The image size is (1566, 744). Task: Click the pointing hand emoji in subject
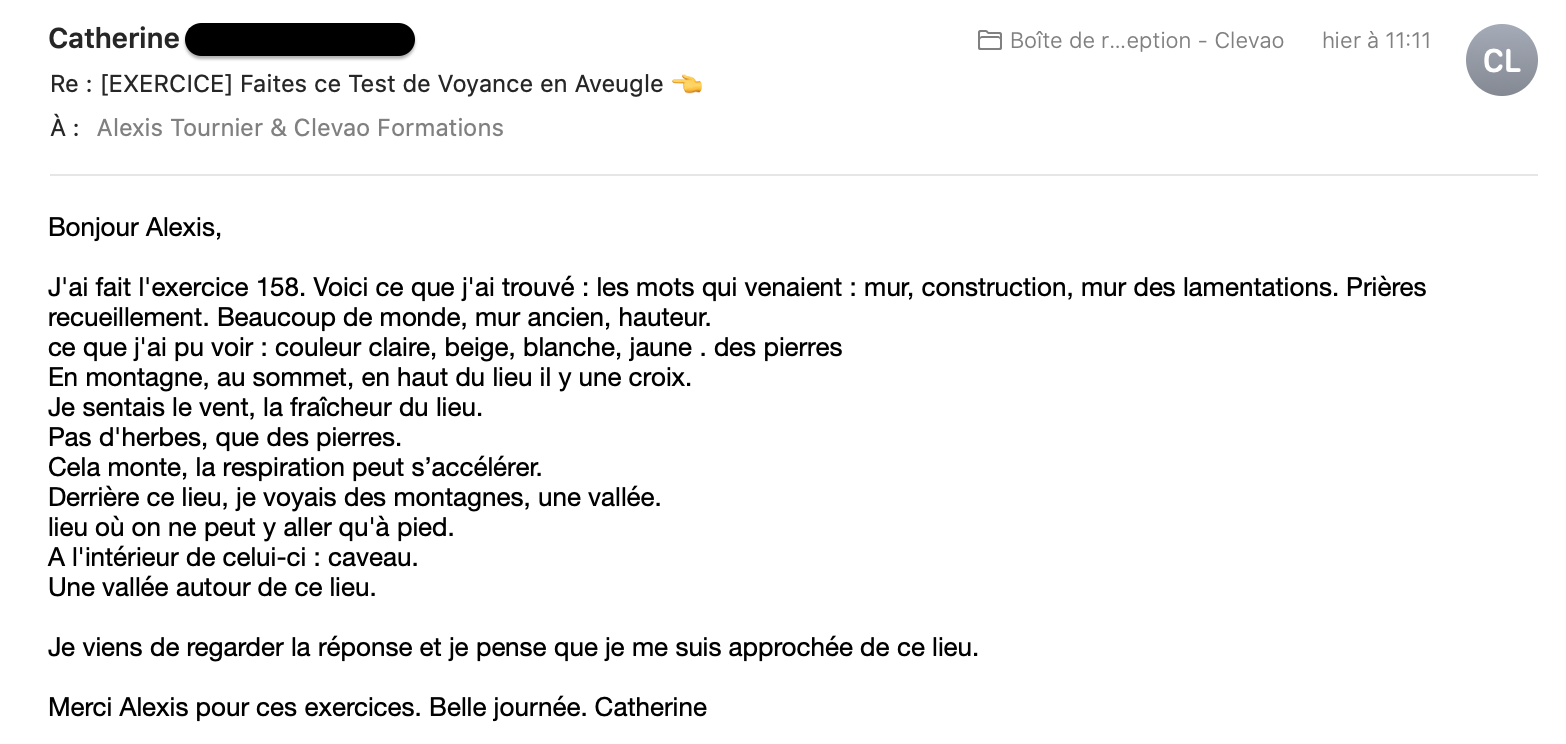tap(687, 84)
